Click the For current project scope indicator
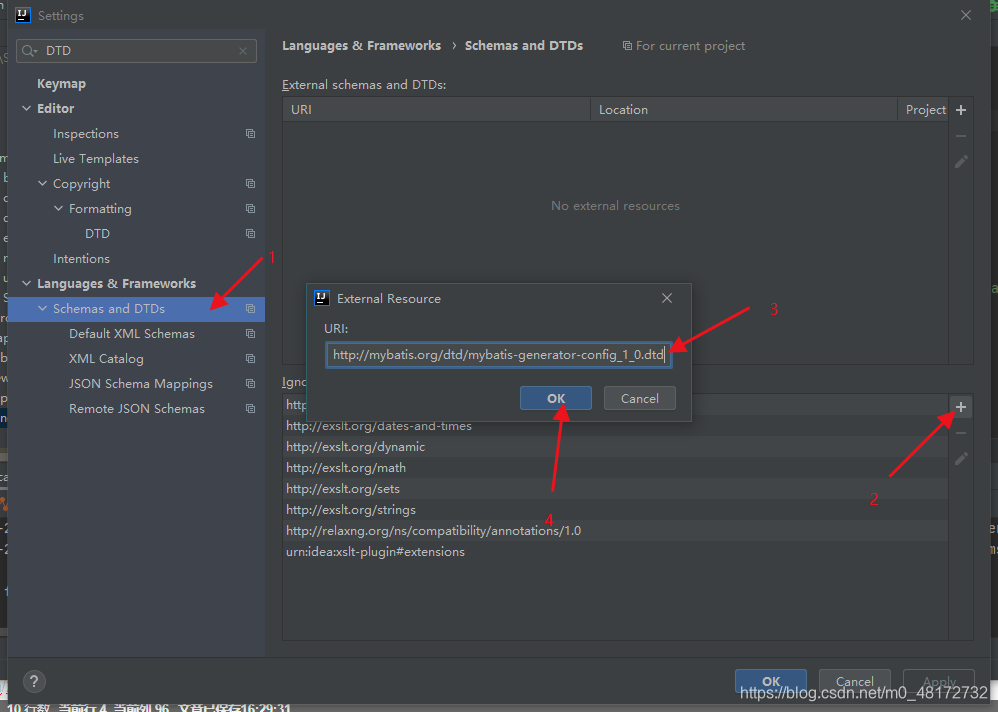998x712 pixels. click(684, 45)
